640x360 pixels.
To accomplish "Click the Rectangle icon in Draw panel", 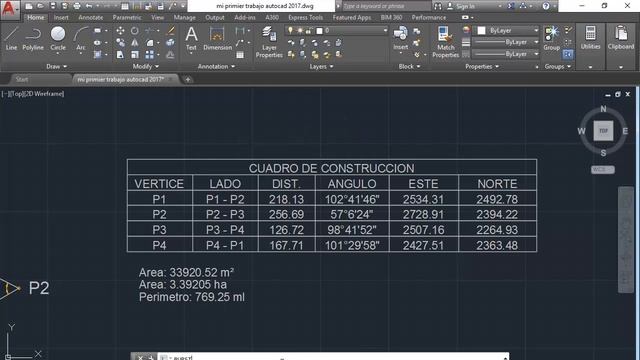I will (98, 31).
